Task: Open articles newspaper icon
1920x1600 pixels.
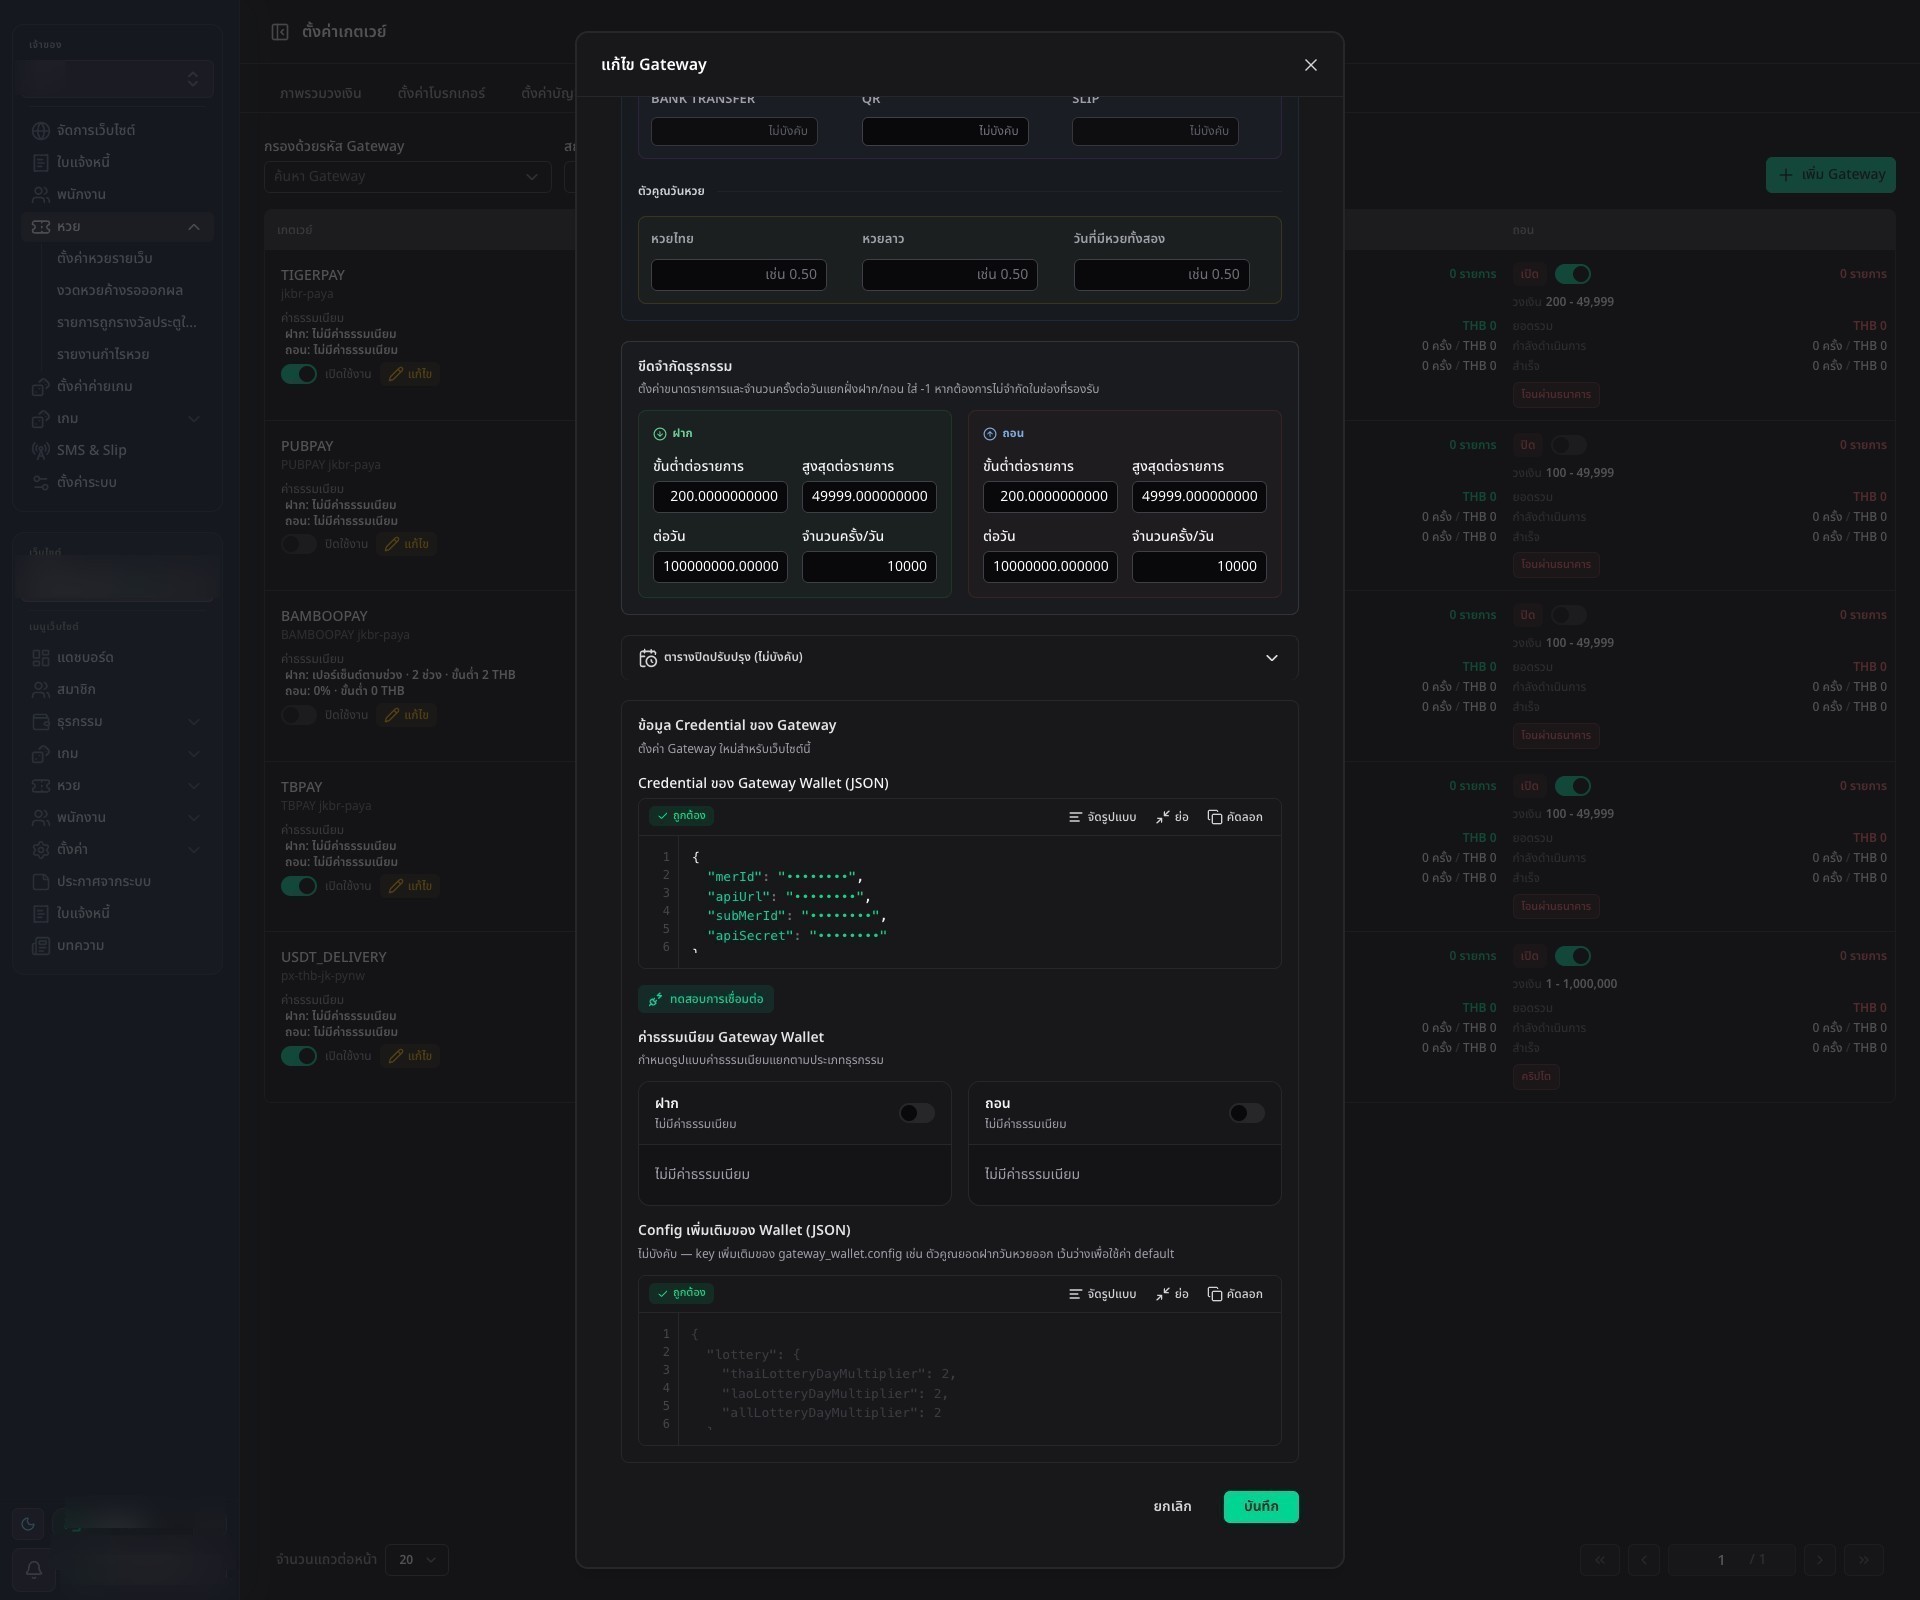Action: [41, 946]
